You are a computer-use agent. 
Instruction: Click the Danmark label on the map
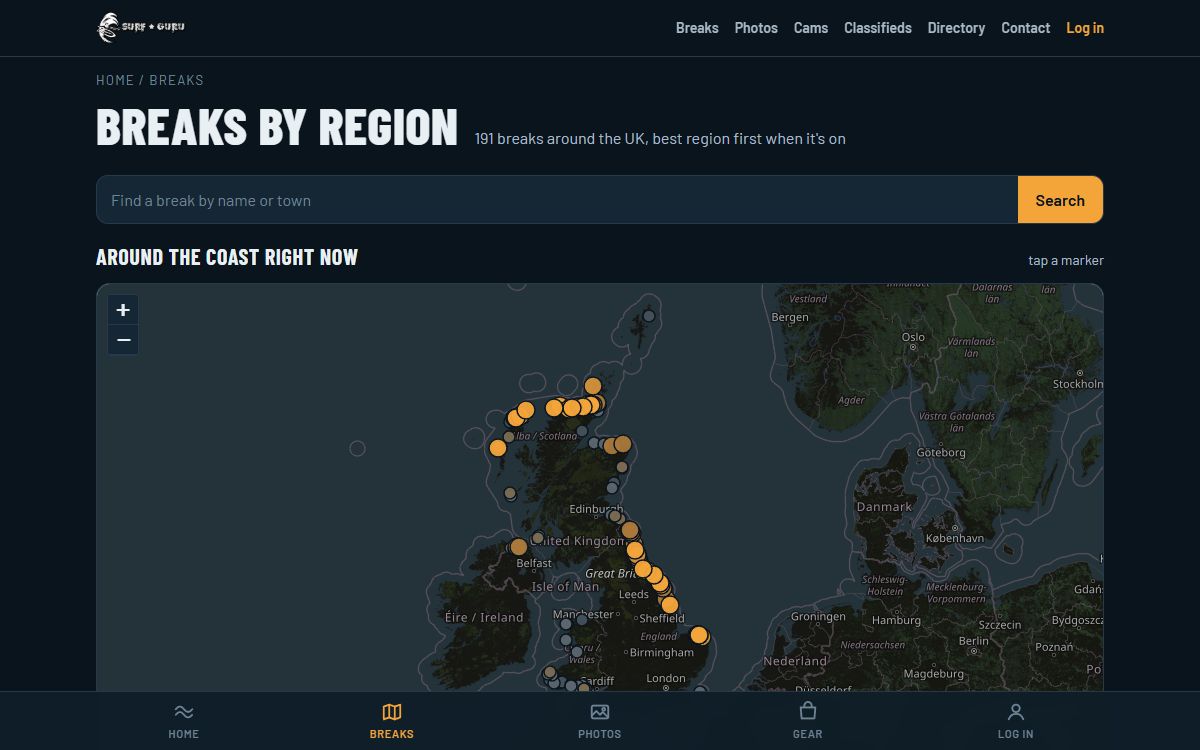885,507
